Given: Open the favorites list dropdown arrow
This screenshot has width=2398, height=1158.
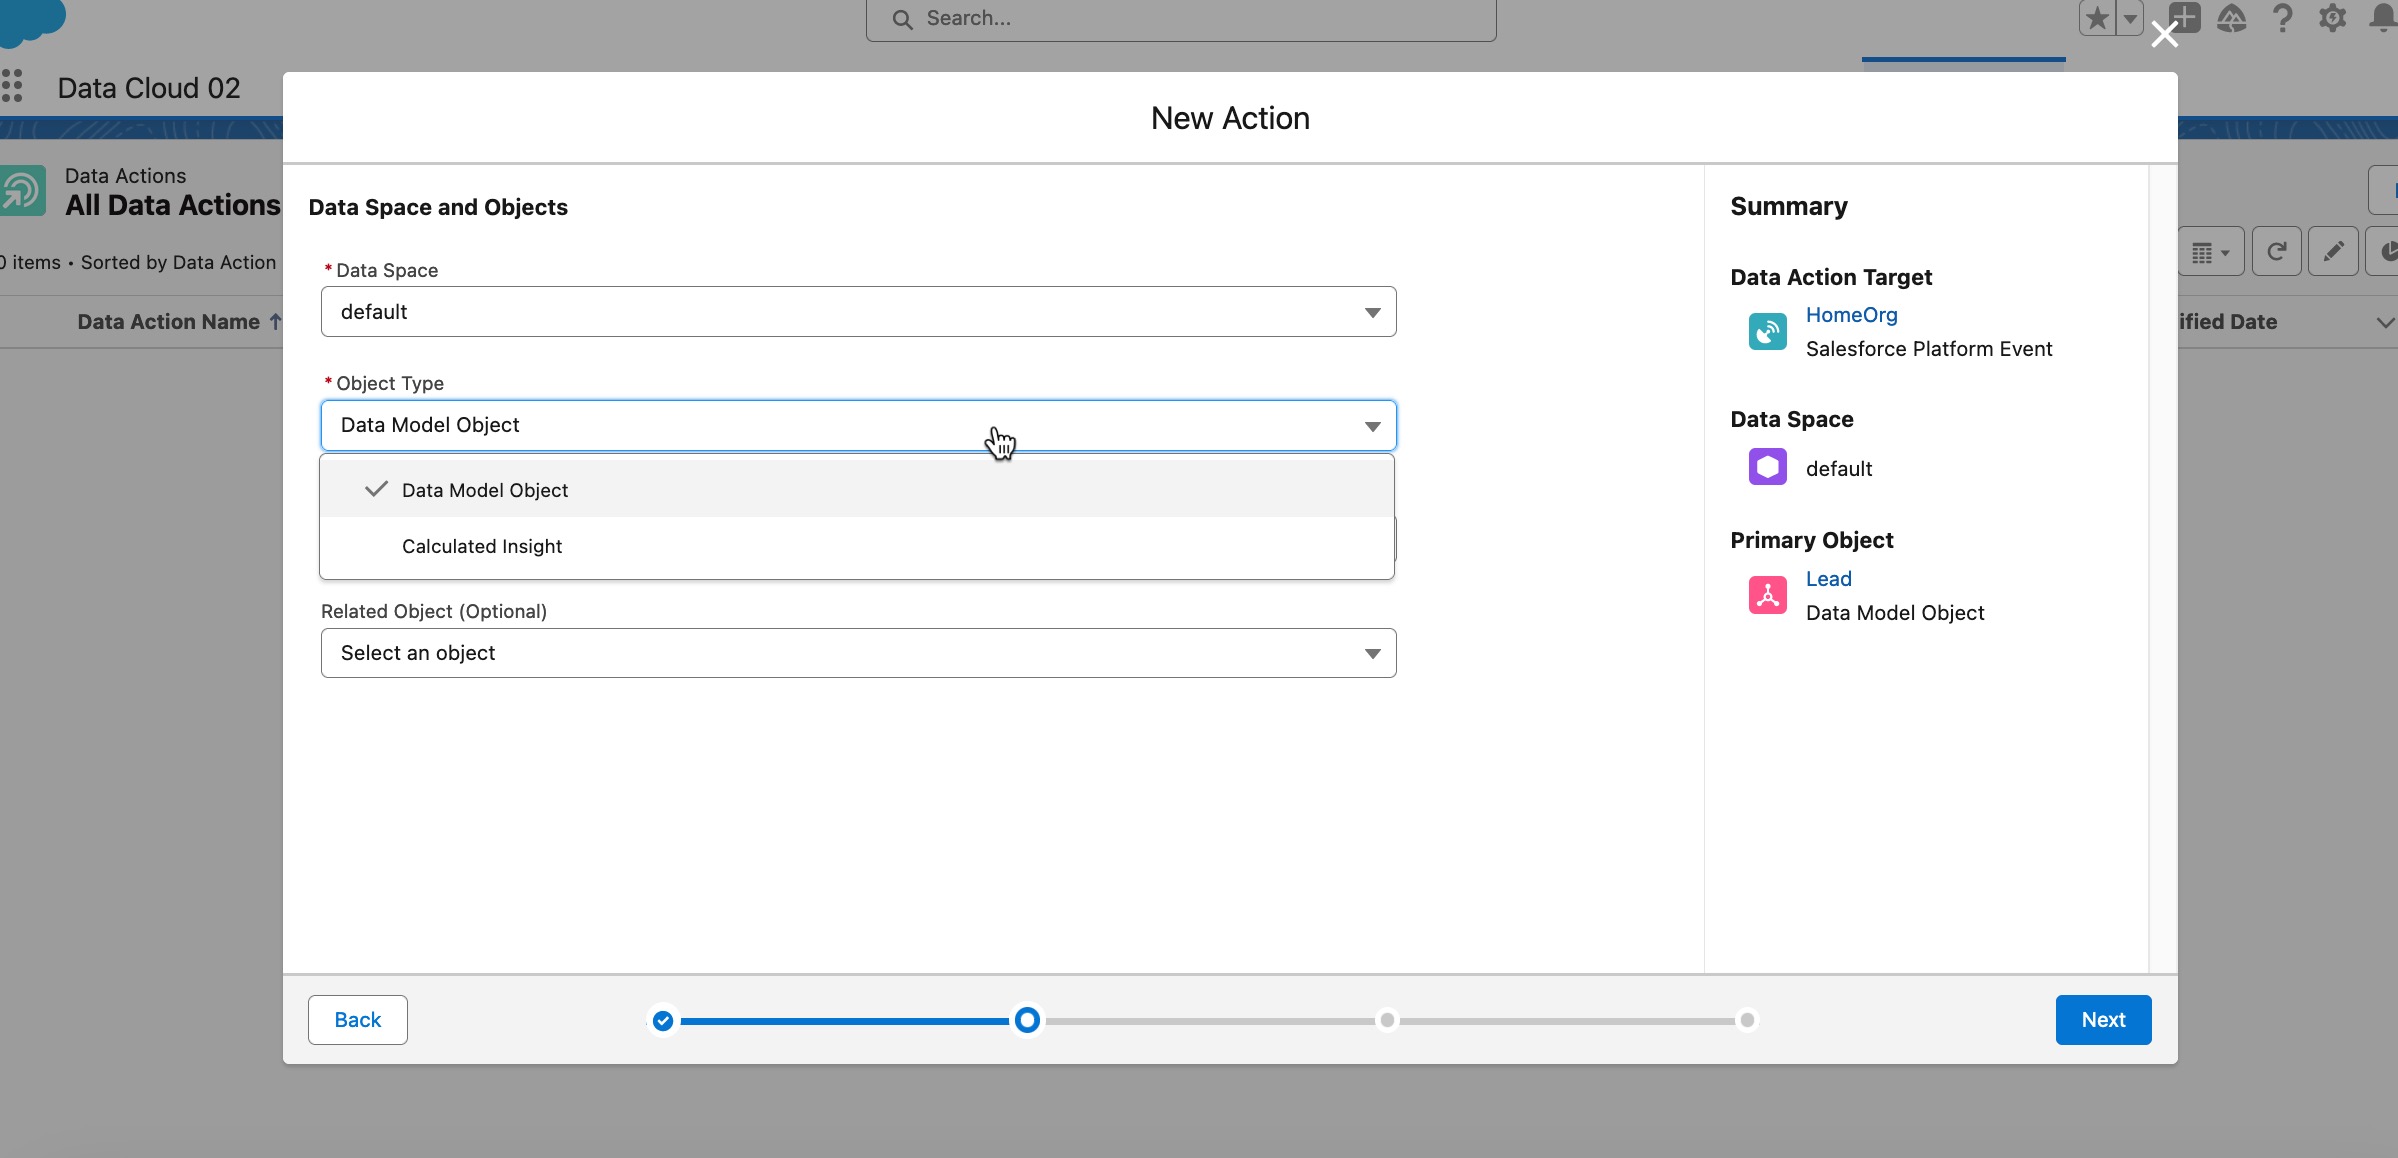Looking at the screenshot, I should click(2130, 18).
